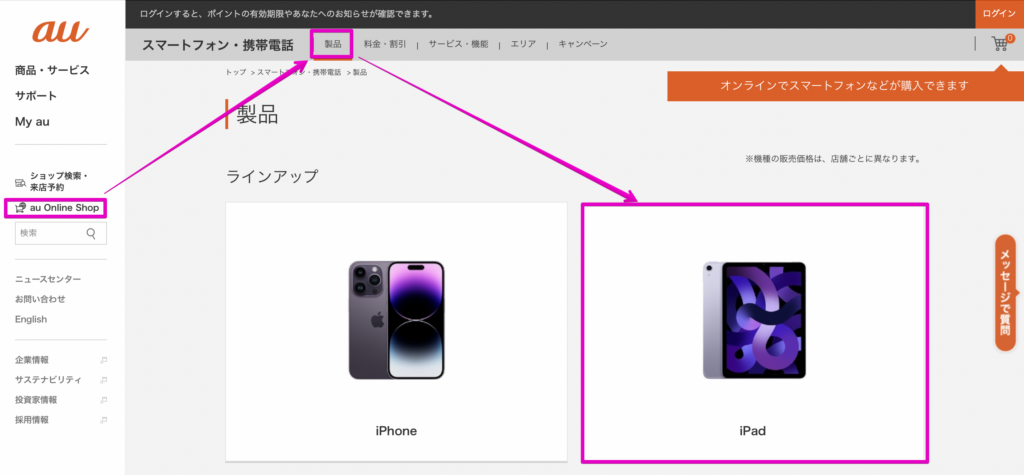Click スマートフォン・携帯電話 breadcrumb link
The height and width of the screenshot is (475, 1024).
[x=299, y=73]
